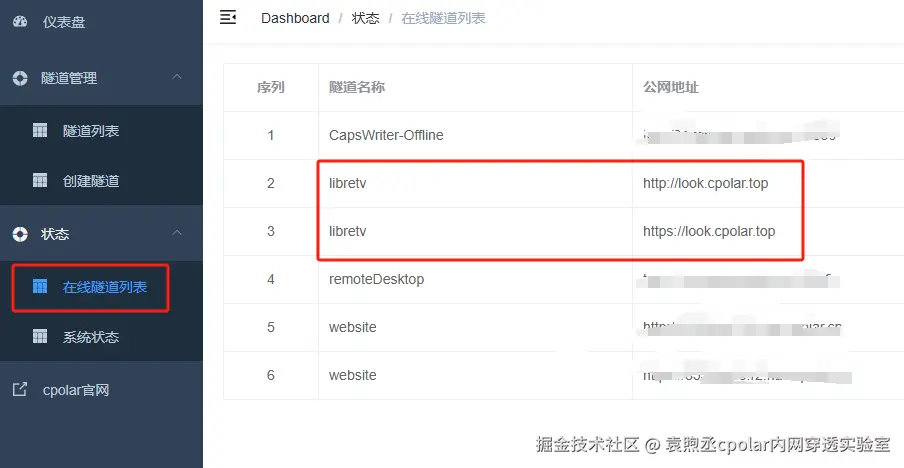This screenshot has width=904, height=468.
Task: Click sequence number 5 cell
Action: pyautogui.click(x=270, y=327)
